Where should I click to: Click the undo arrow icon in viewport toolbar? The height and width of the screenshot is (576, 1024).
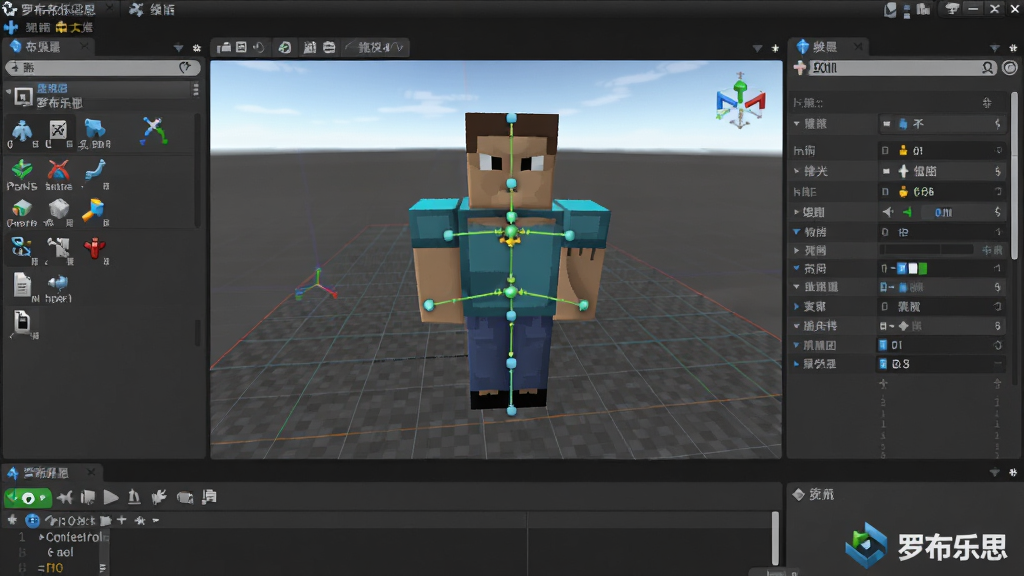point(259,48)
